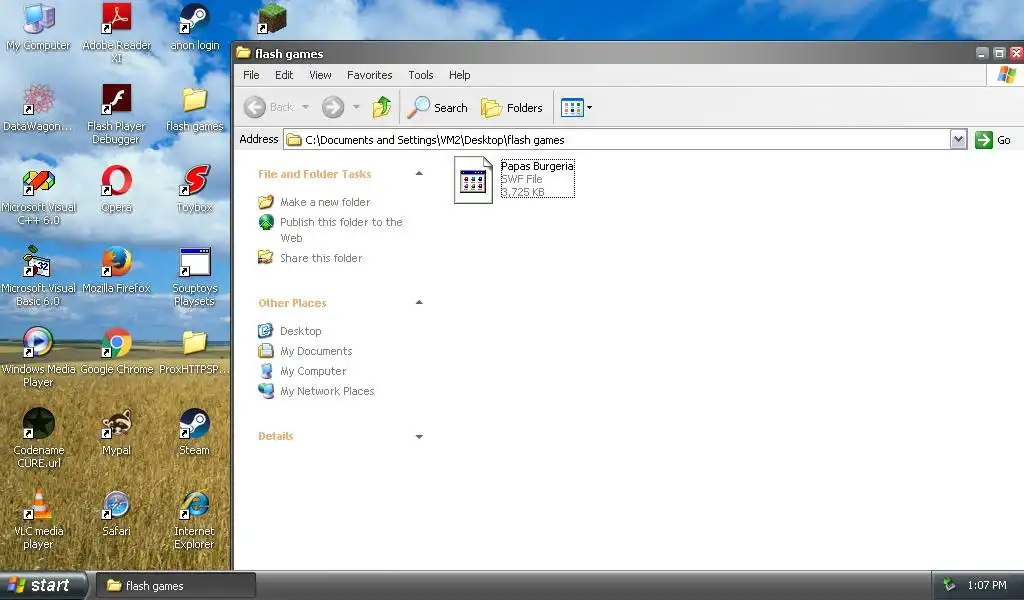Open My Computer desktop icon
Screen dimensions: 1024x600
click(39, 26)
